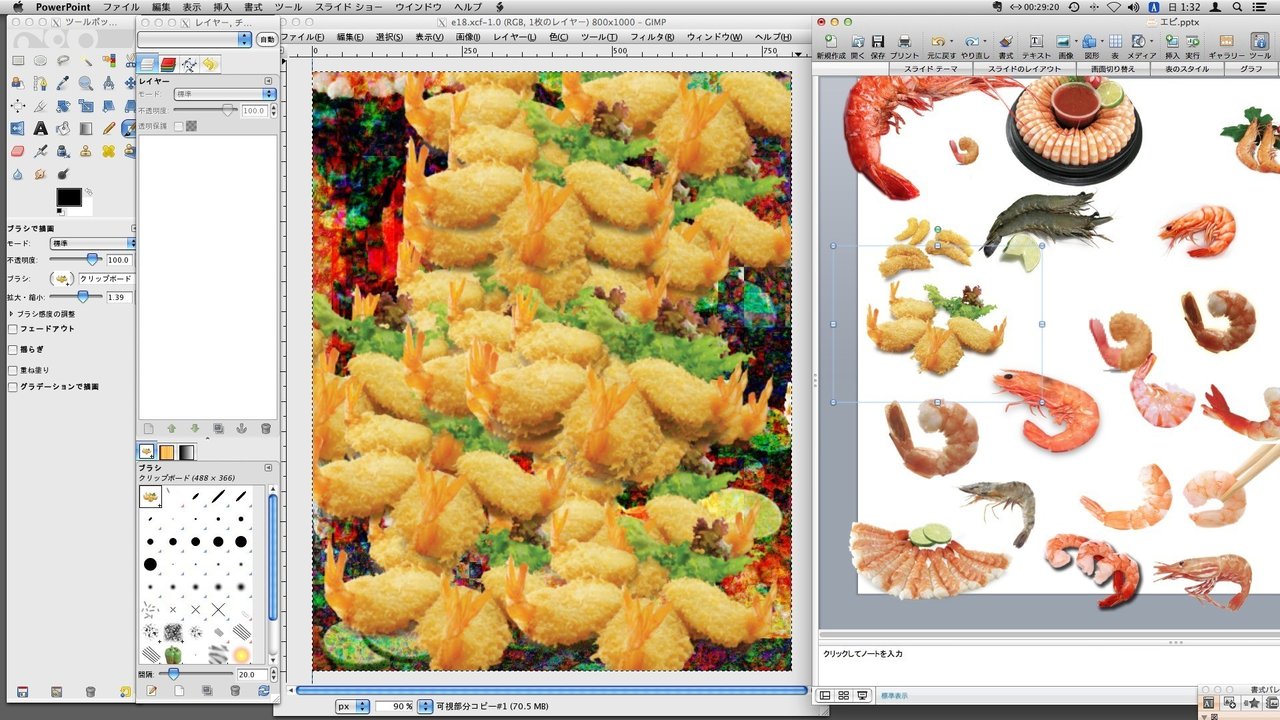Image resolution: width=1280 pixels, height=720 pixels.
Task: Click the New (新規作成) presentation icon
Action: pos(830,45)
